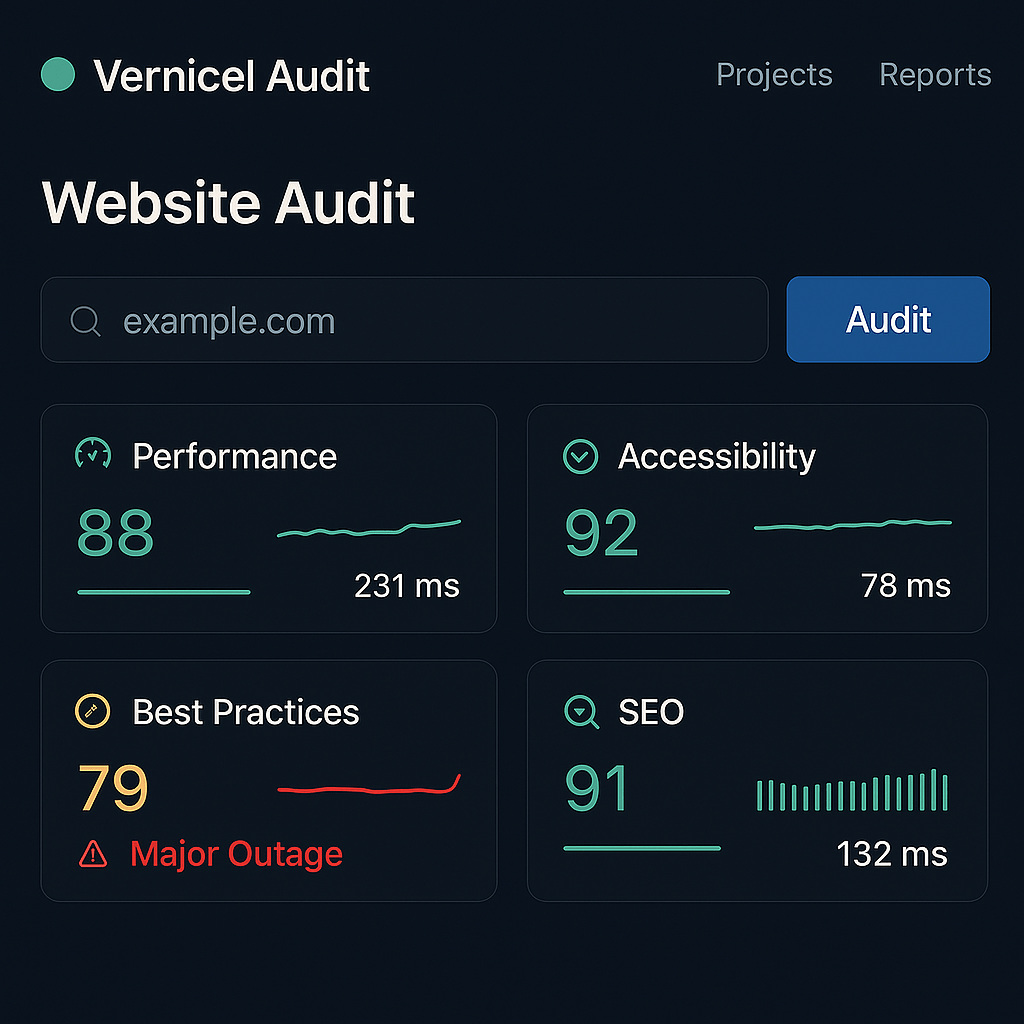Click the Major Outage status text

tap(236, 854)
